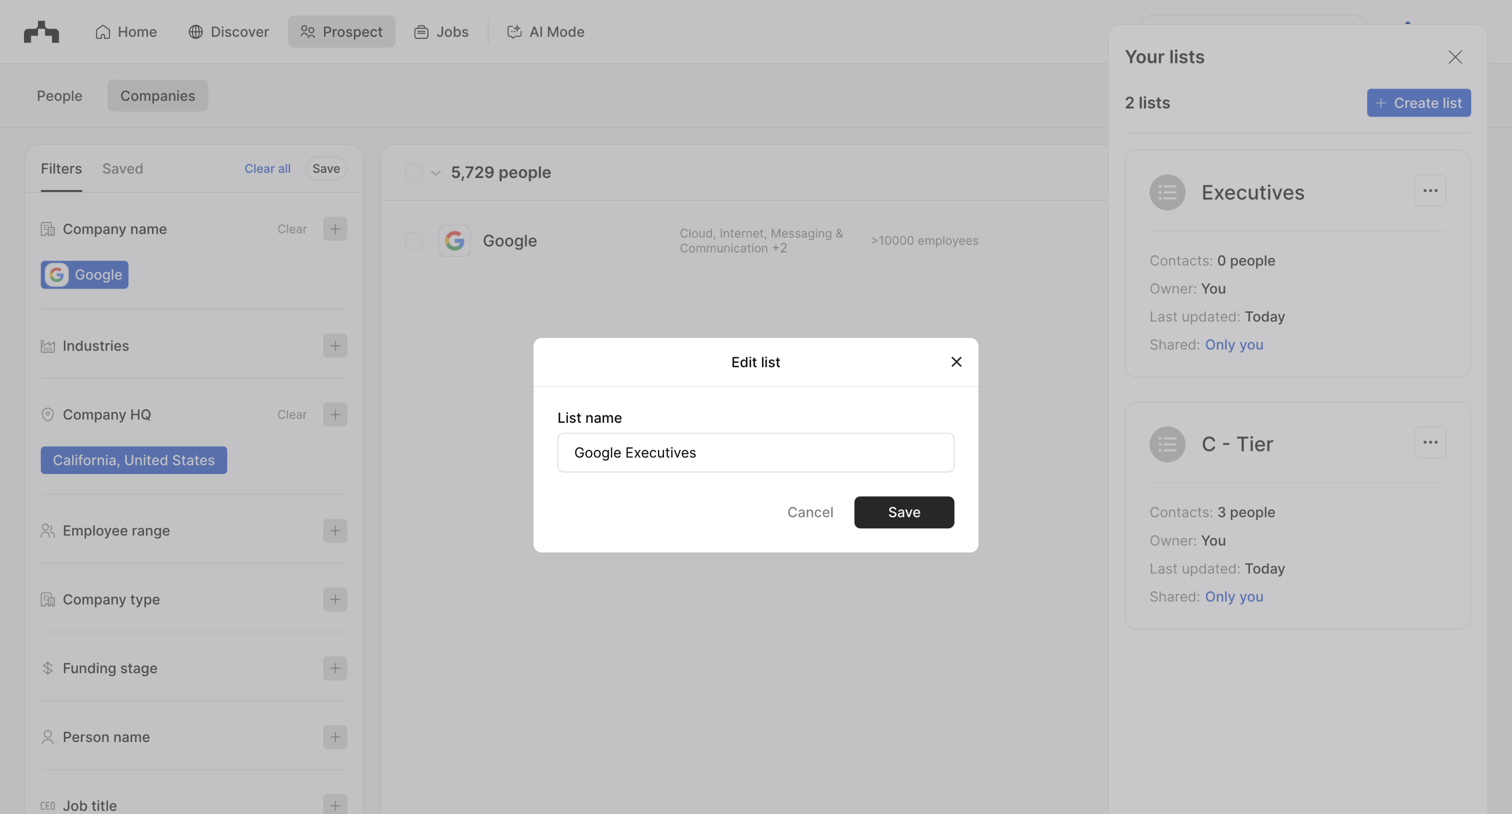Click the California, United States chip
The width and height of the screenshot is (1512, 814).
pyautogui.click(x=134, y=461)
